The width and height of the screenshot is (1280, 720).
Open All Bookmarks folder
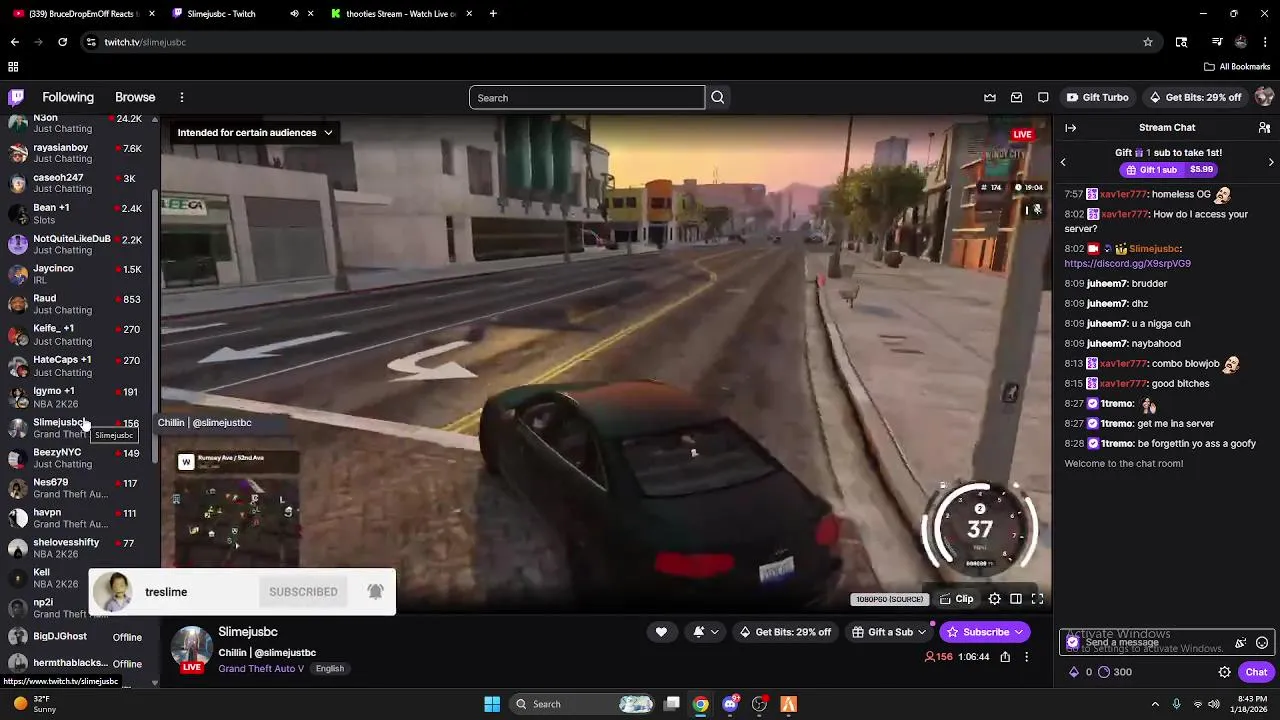pyautogui.click(x=1237, y=67)
